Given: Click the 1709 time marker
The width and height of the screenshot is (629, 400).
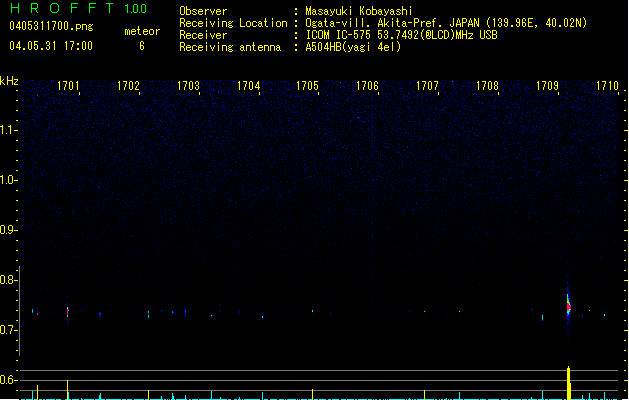Looking at the screenshot, I should [x=547, y=86].
